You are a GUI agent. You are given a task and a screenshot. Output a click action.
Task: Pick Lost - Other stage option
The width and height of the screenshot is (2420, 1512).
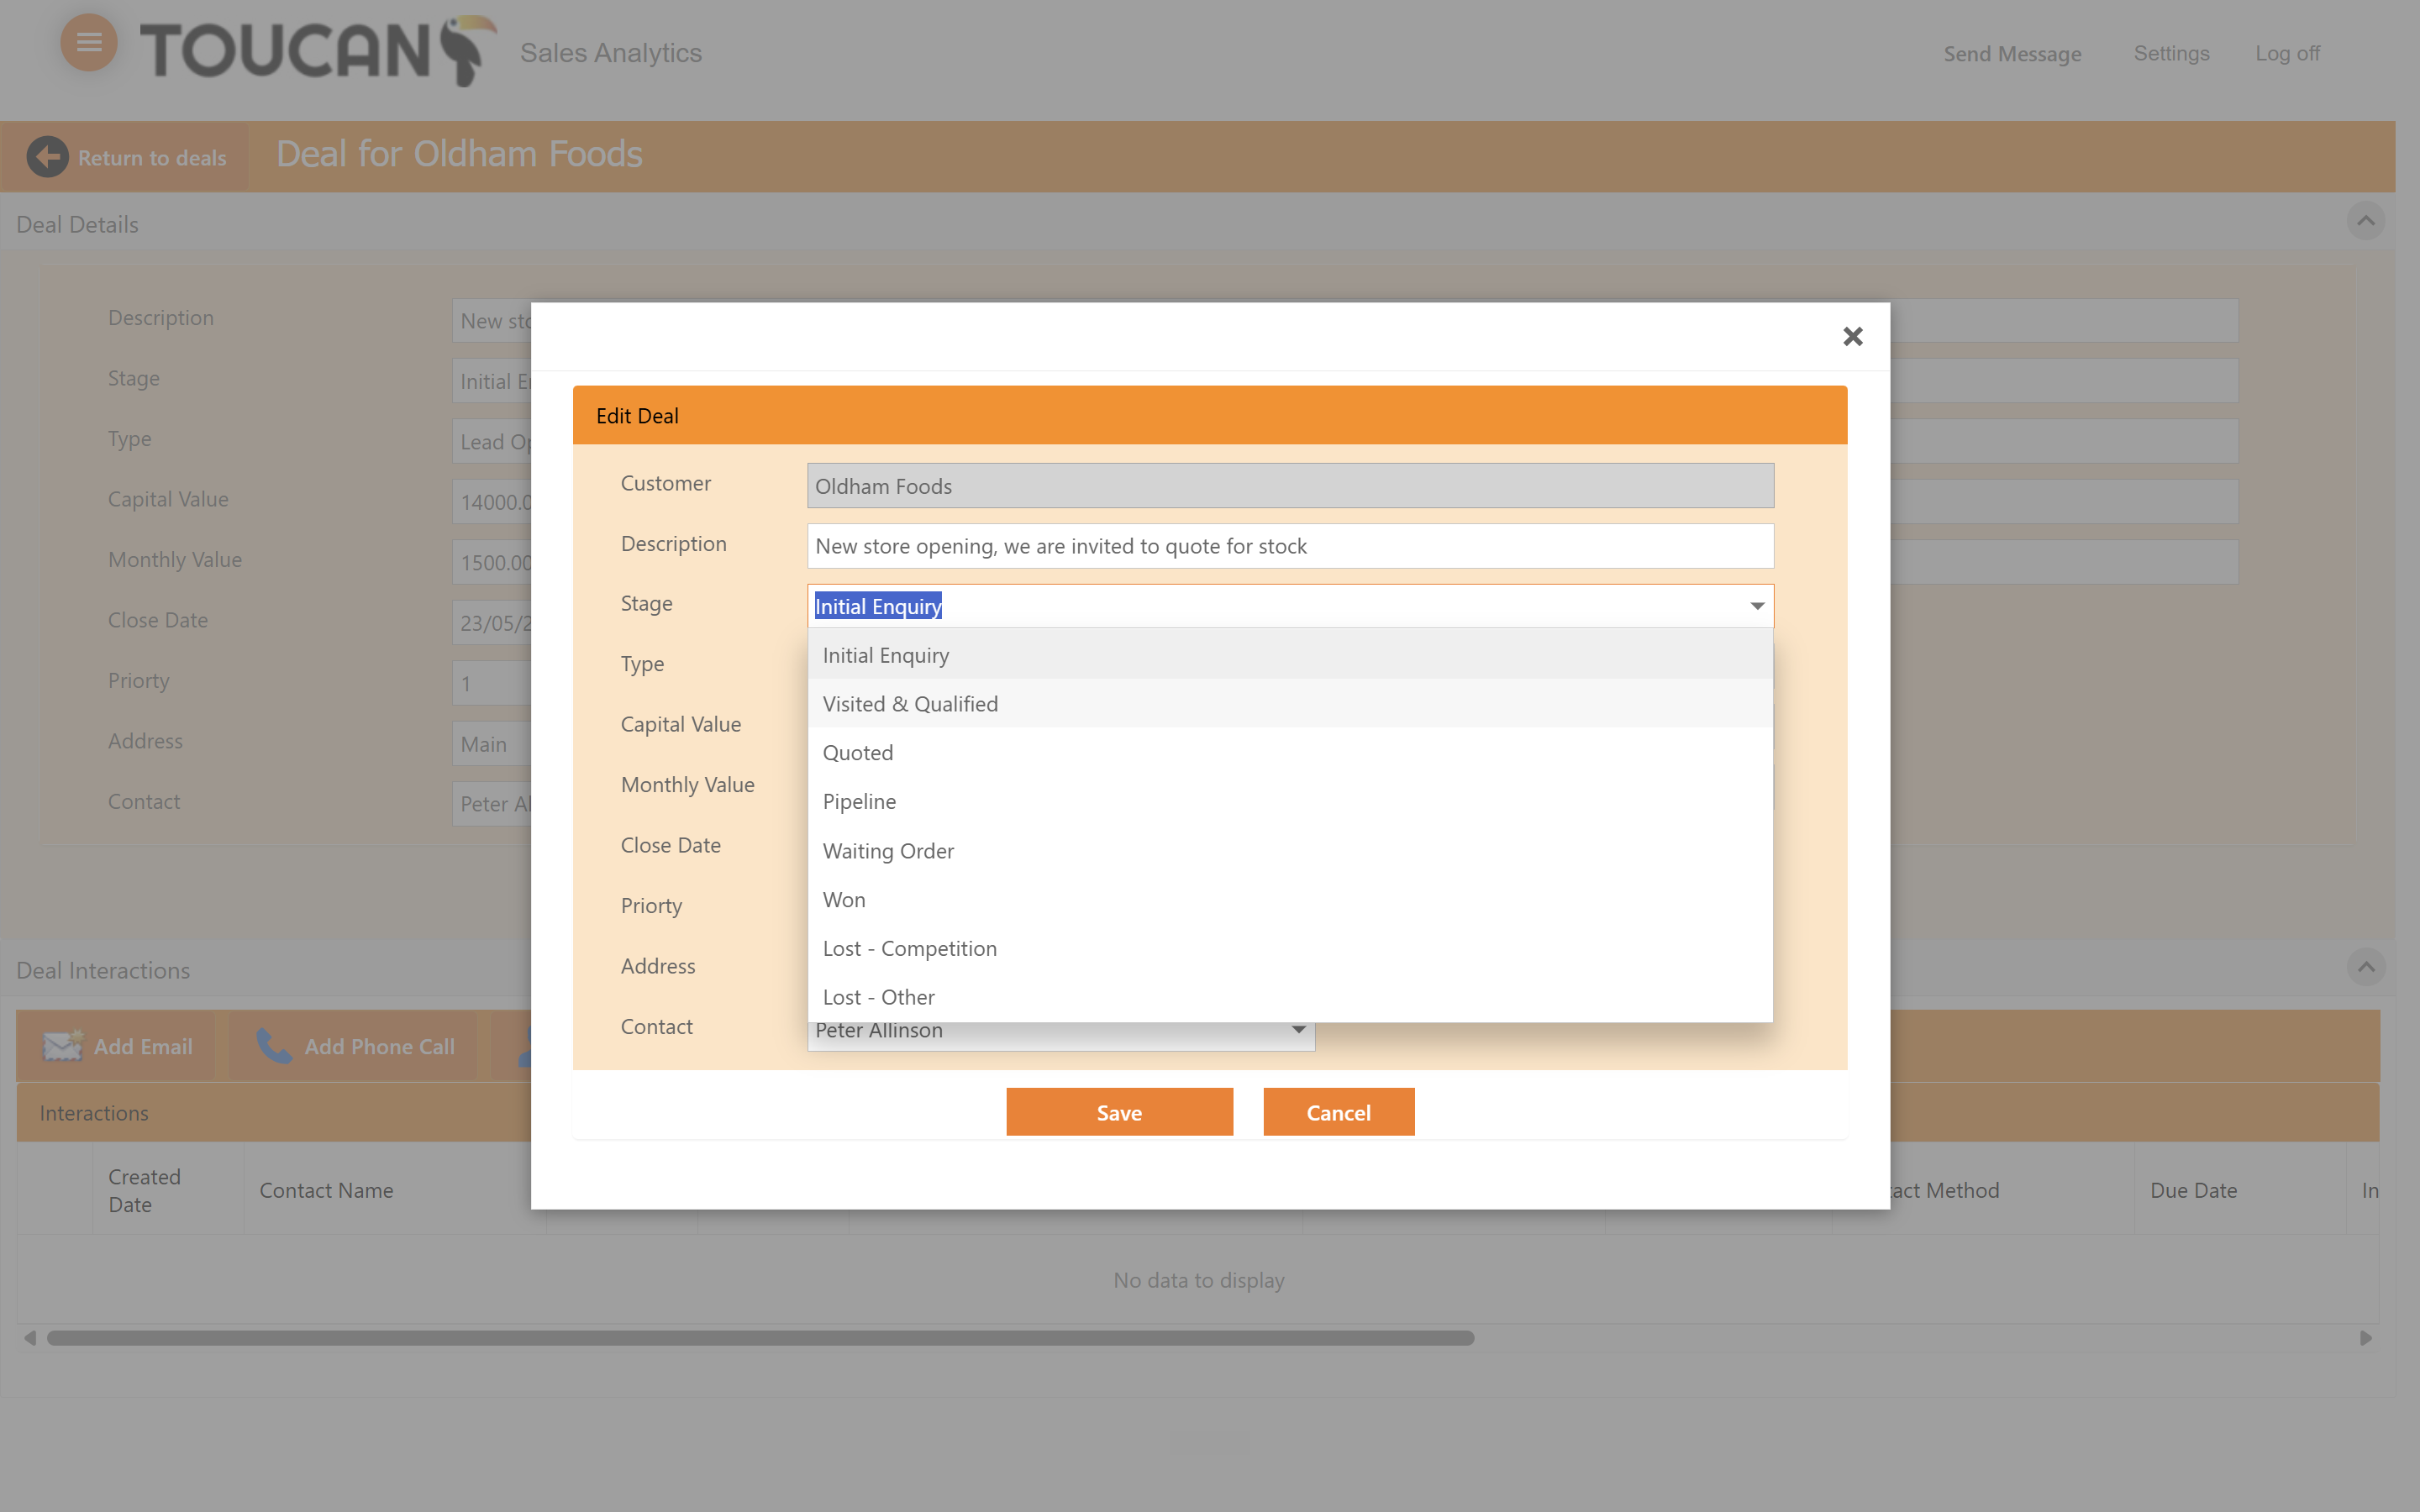(x=1290, y=997)
